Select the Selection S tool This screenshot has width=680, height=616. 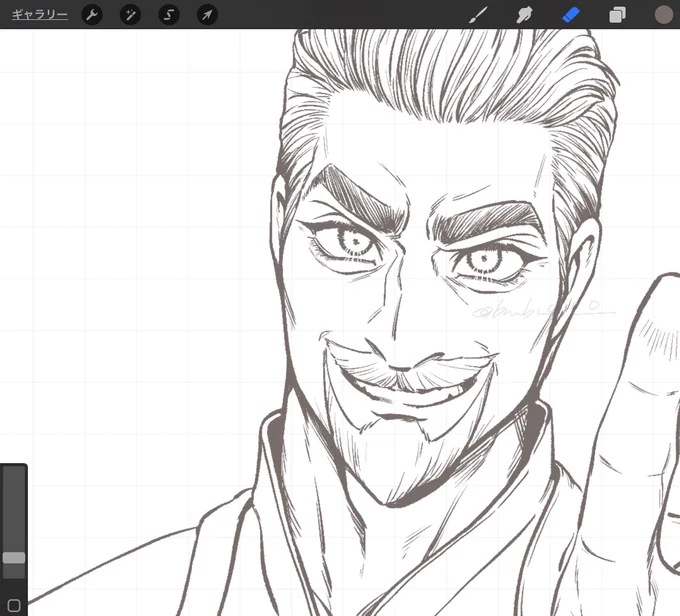(169, 15)
